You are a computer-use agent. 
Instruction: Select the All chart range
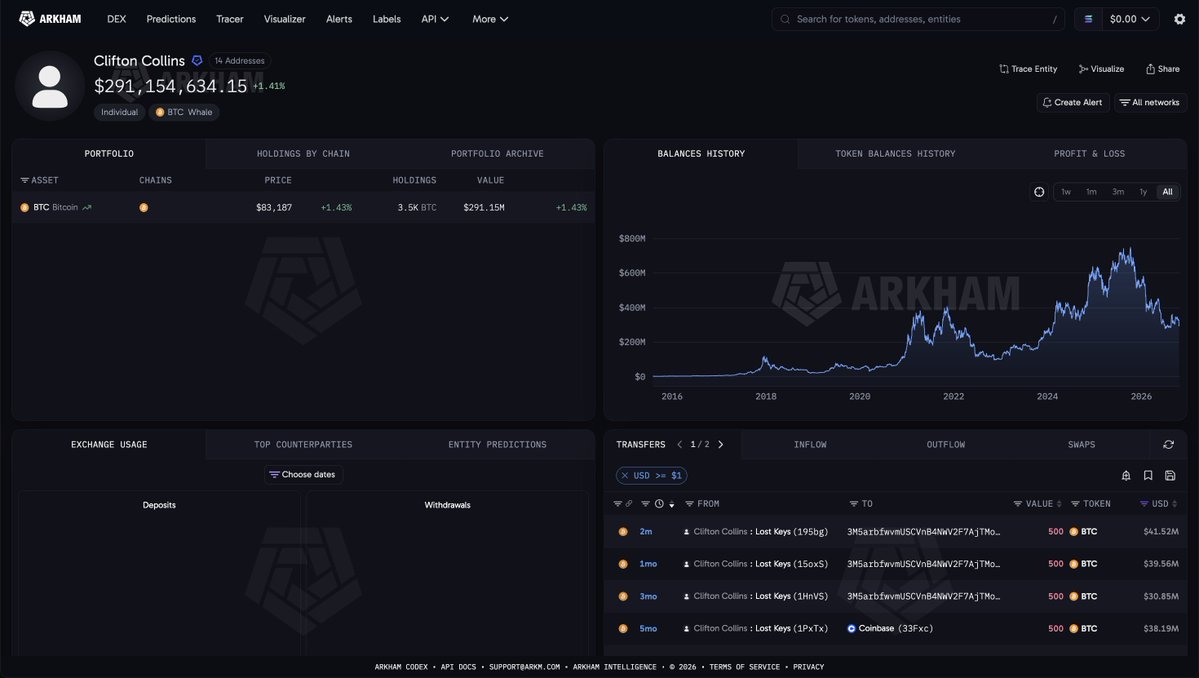click(1168, 192)
